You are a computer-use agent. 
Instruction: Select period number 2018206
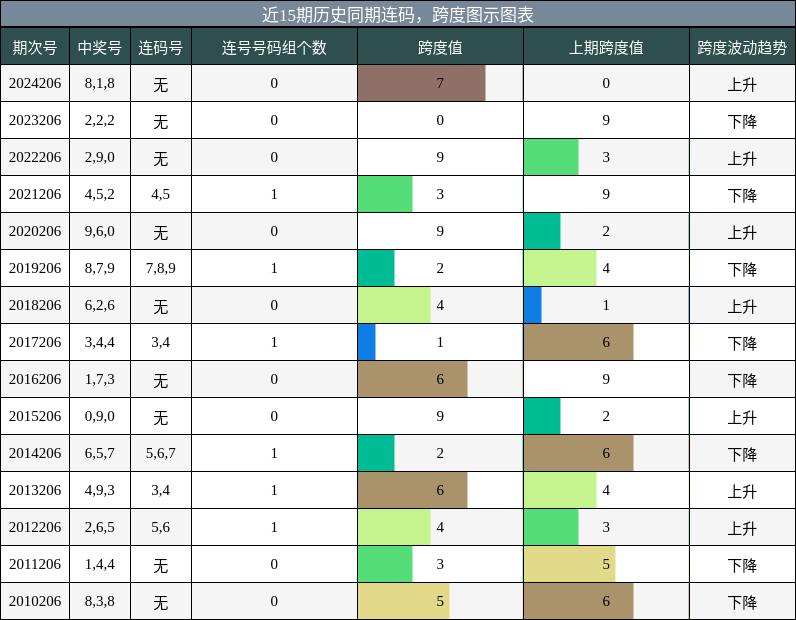point(35,305)
